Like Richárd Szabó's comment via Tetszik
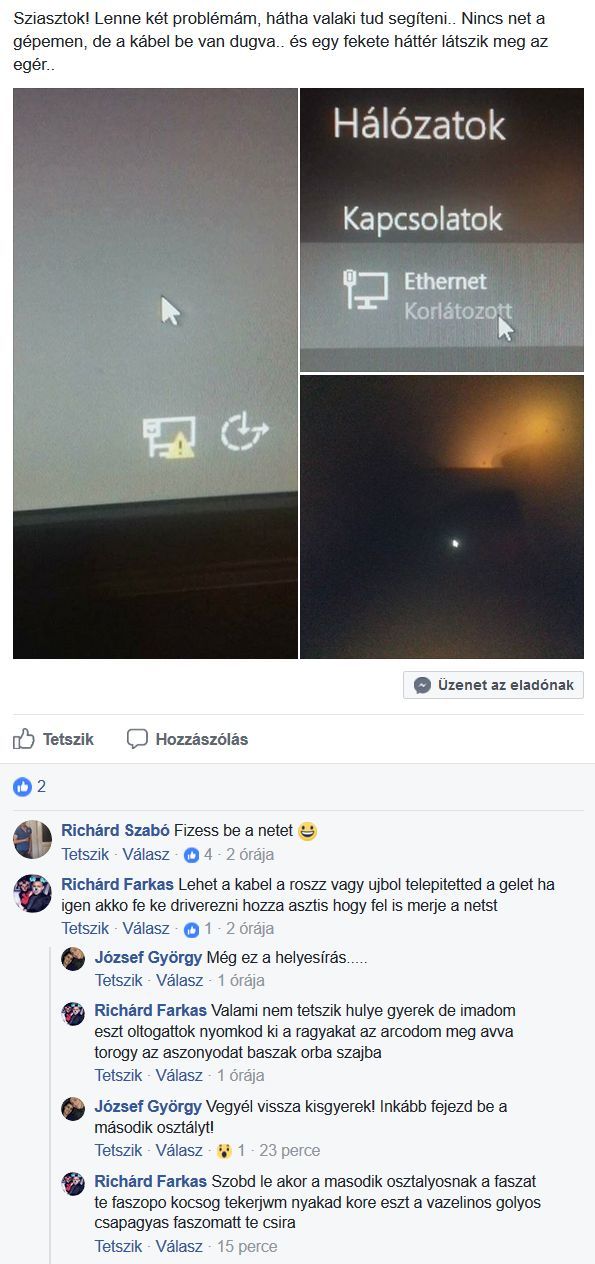 85,855
